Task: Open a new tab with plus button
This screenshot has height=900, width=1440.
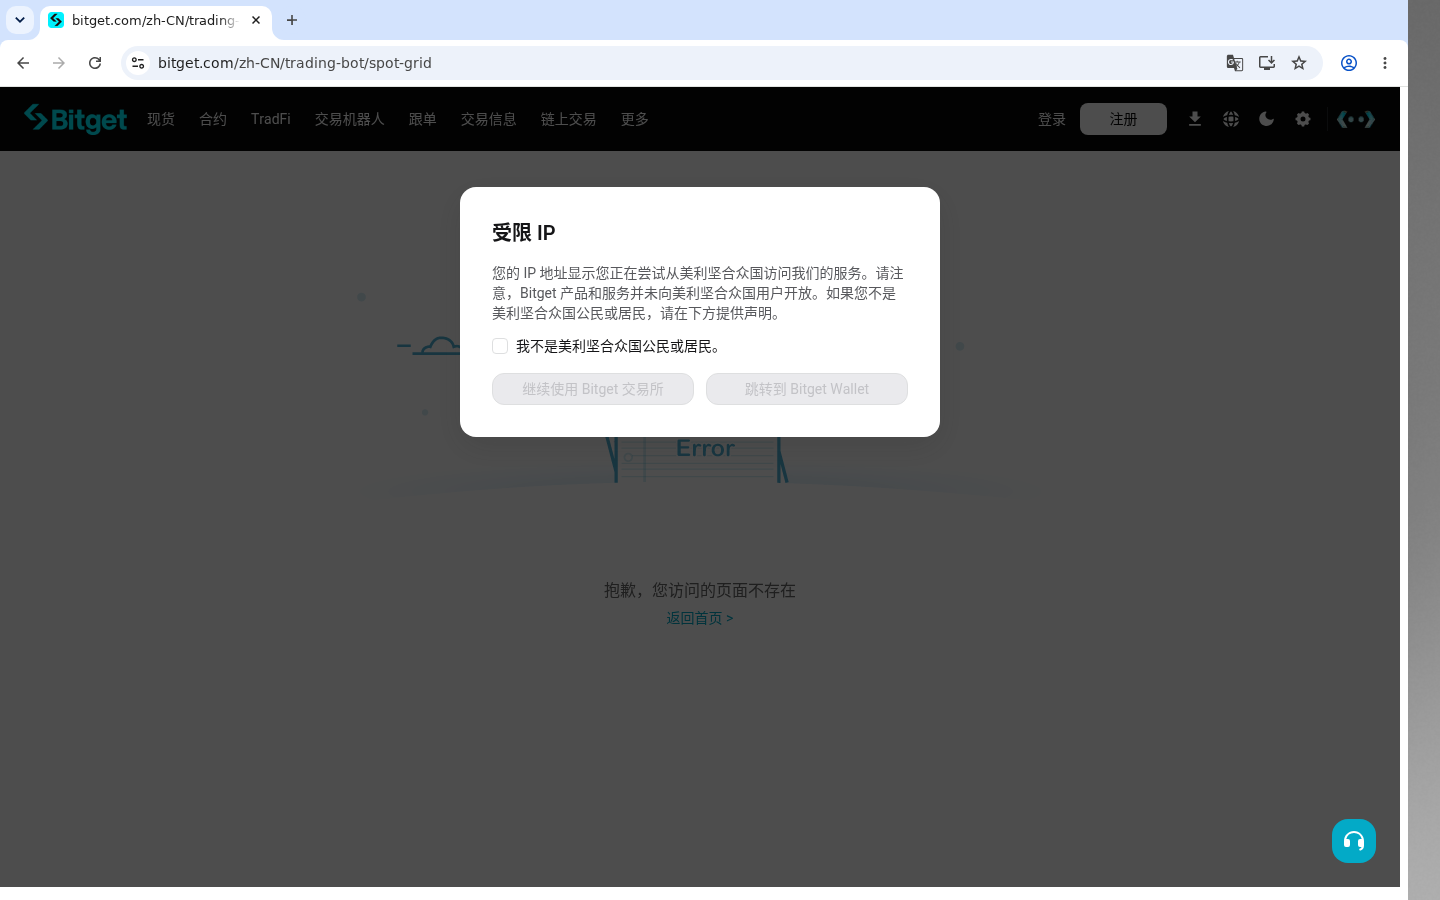Action: (x=292, y=20)
